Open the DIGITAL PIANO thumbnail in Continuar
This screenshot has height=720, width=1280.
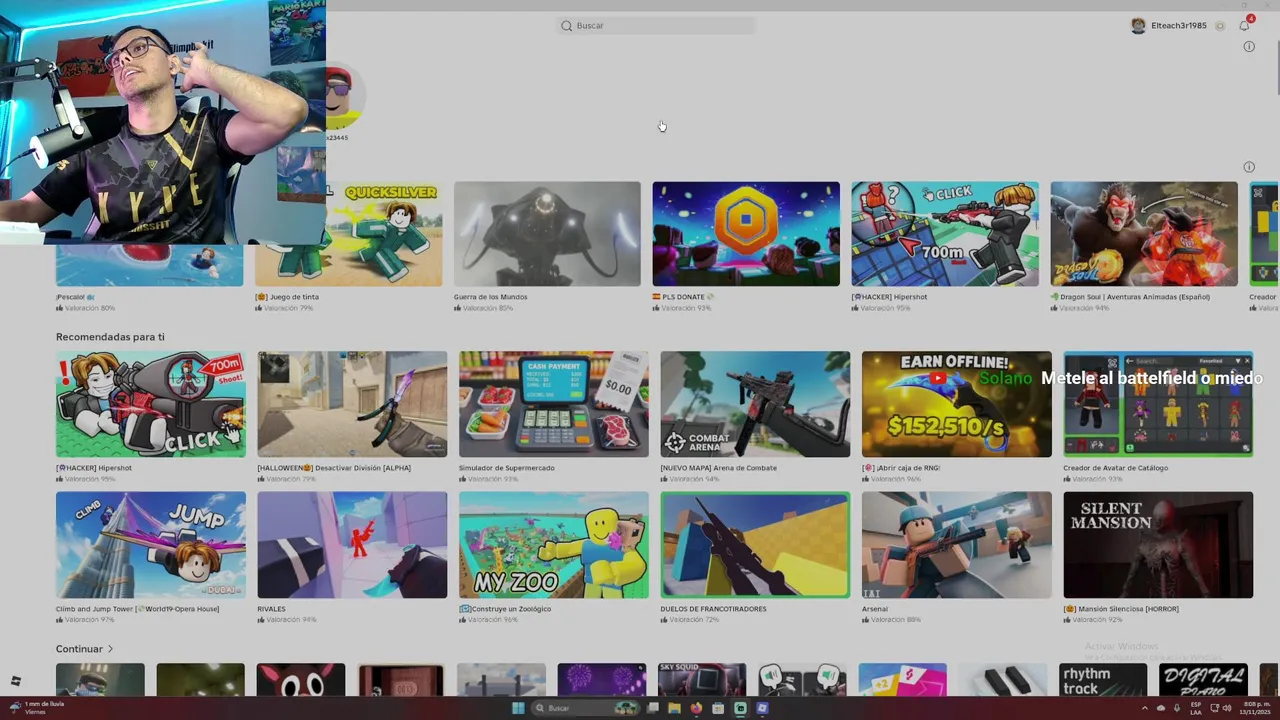(x=1203, y=679)
